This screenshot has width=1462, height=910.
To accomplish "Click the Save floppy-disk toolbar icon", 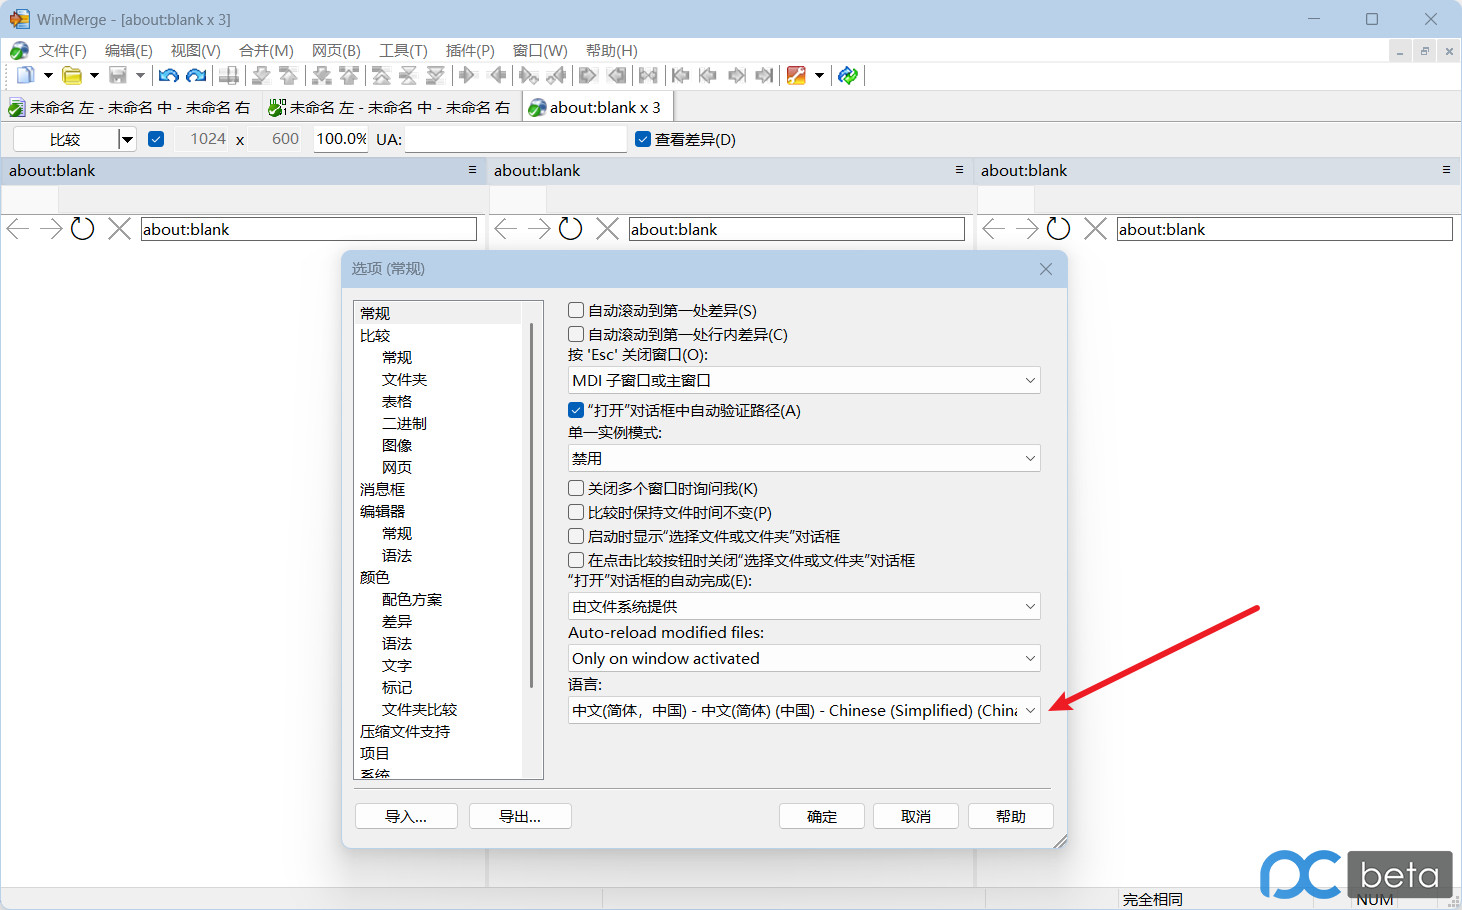I will click(x=118, y=75).
